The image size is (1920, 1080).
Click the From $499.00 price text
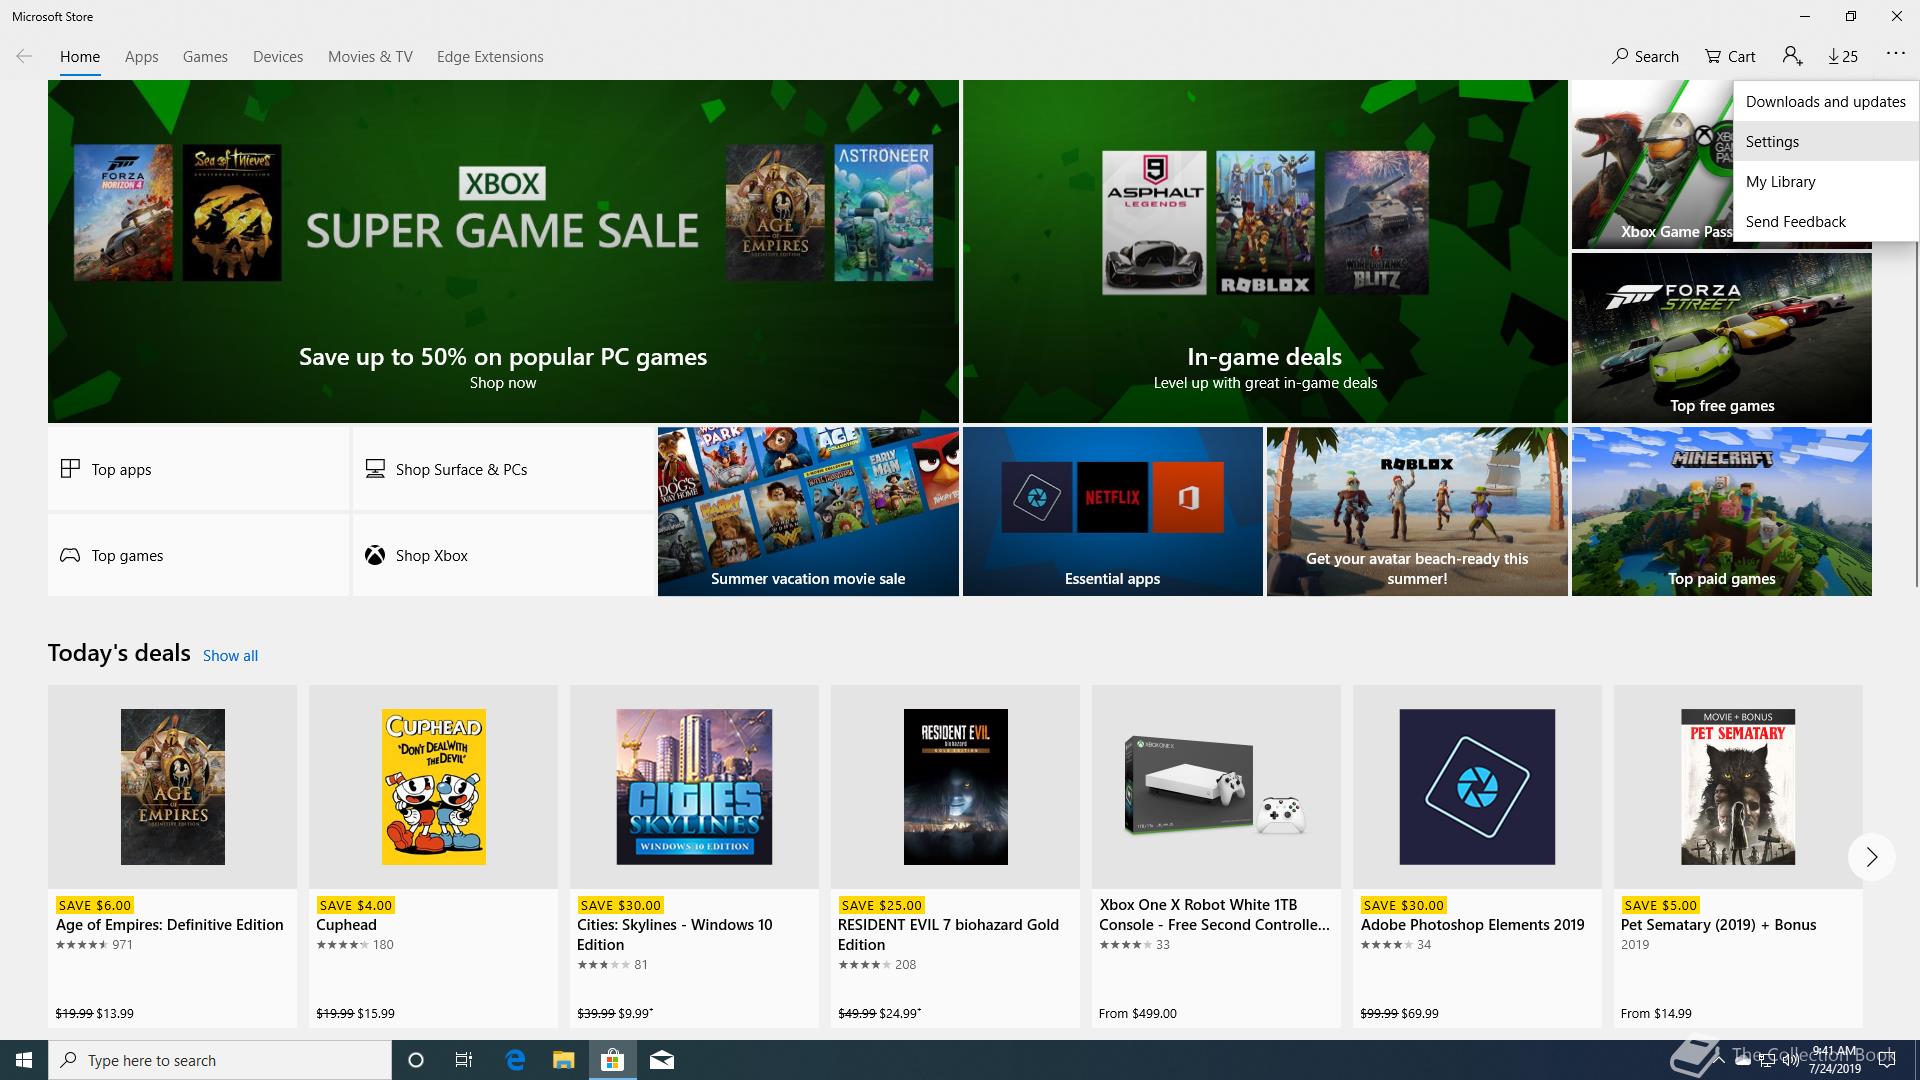(x=1138, y=1013)
